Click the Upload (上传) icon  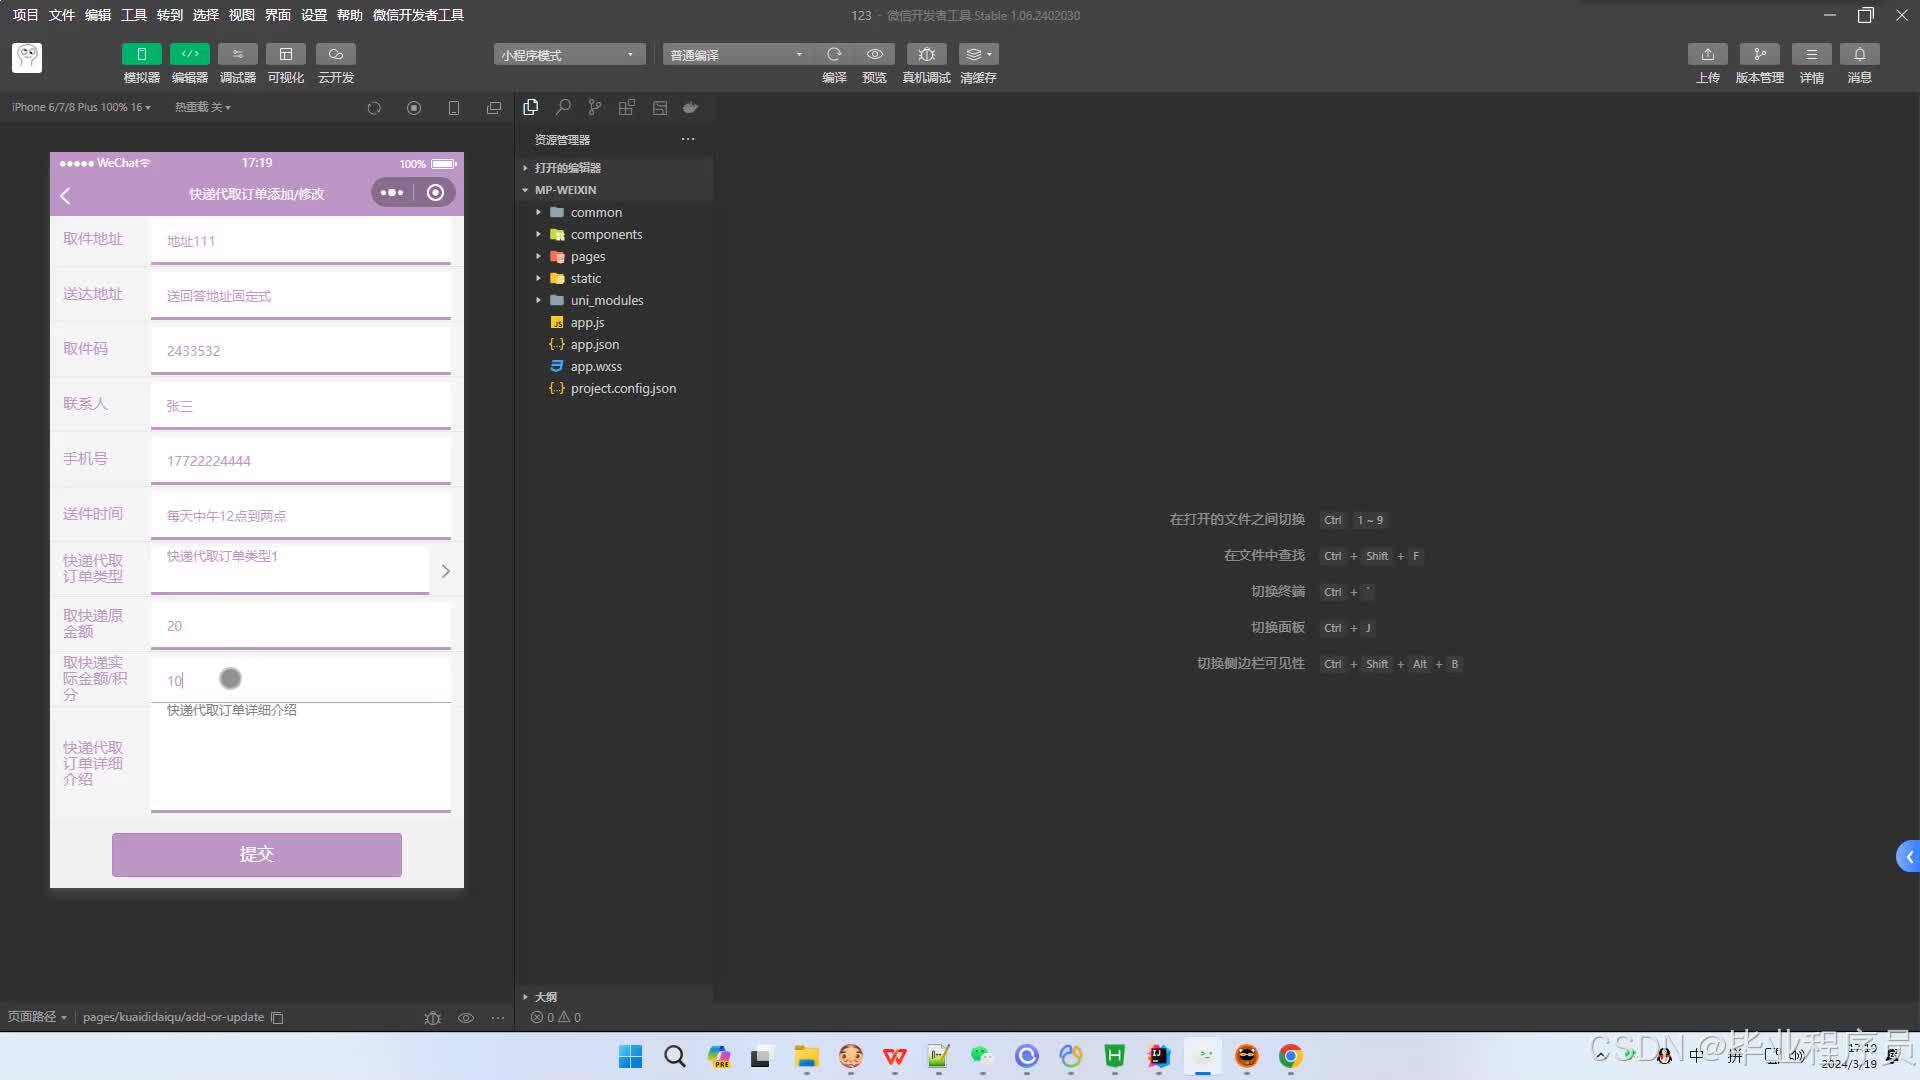[1707, 54]
